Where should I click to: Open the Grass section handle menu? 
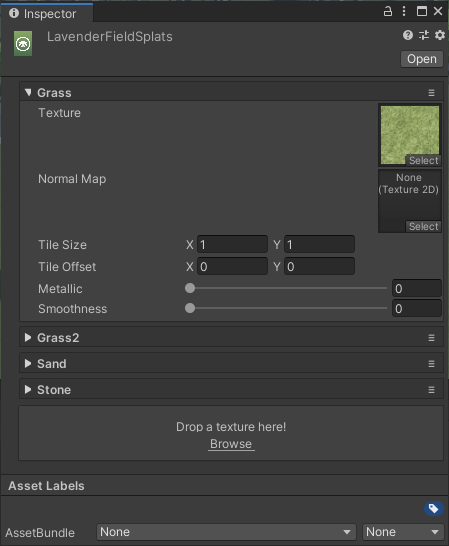click(x=431, y=93)
